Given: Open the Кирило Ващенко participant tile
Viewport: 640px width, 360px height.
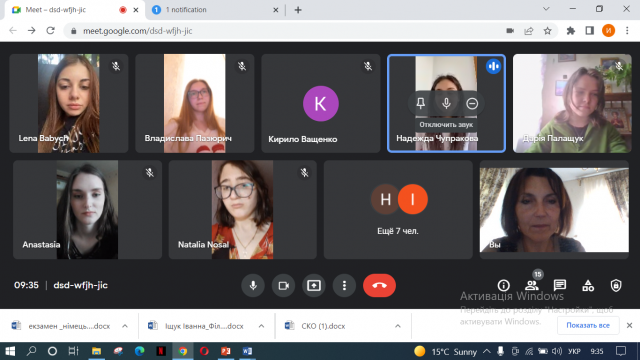Looking at the screenshot, I should click(x=321, y=103).
